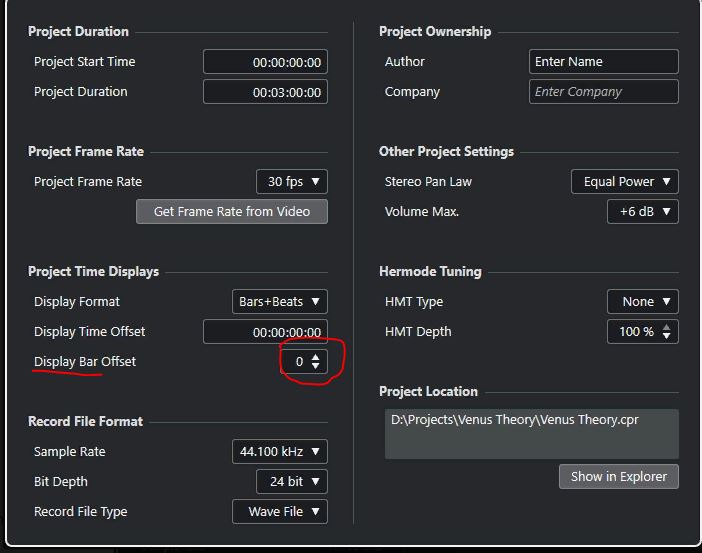This screenshot has width=702, height=553.
Task: Open the HMT Type dropdown
Action: pyautogui.click(x=642, y=301)
